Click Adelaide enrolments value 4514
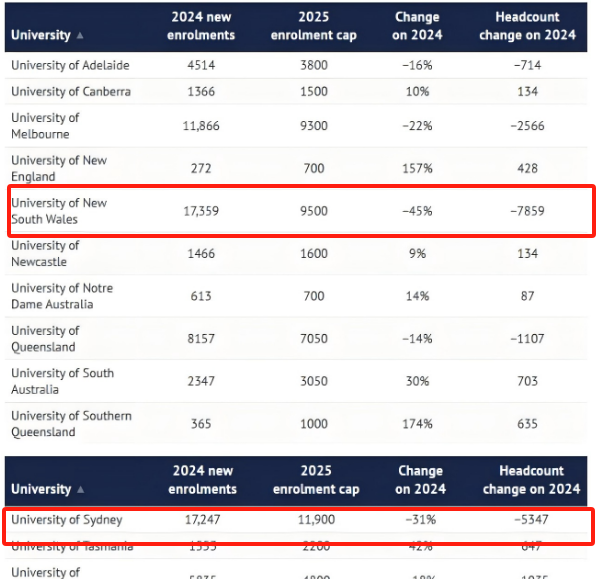The image size is (602, 579). coord(201,65)
